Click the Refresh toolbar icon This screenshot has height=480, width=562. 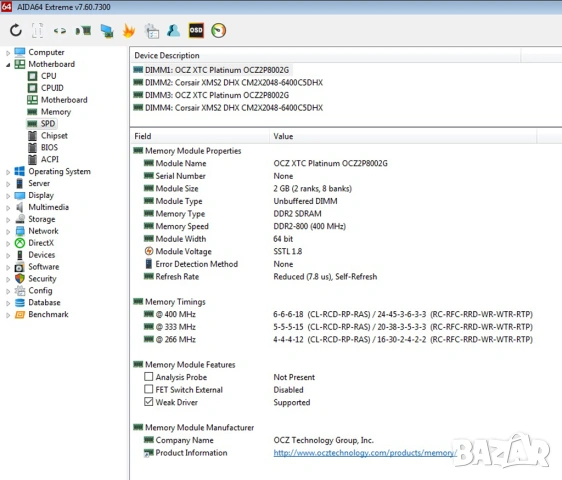point(15,30)
